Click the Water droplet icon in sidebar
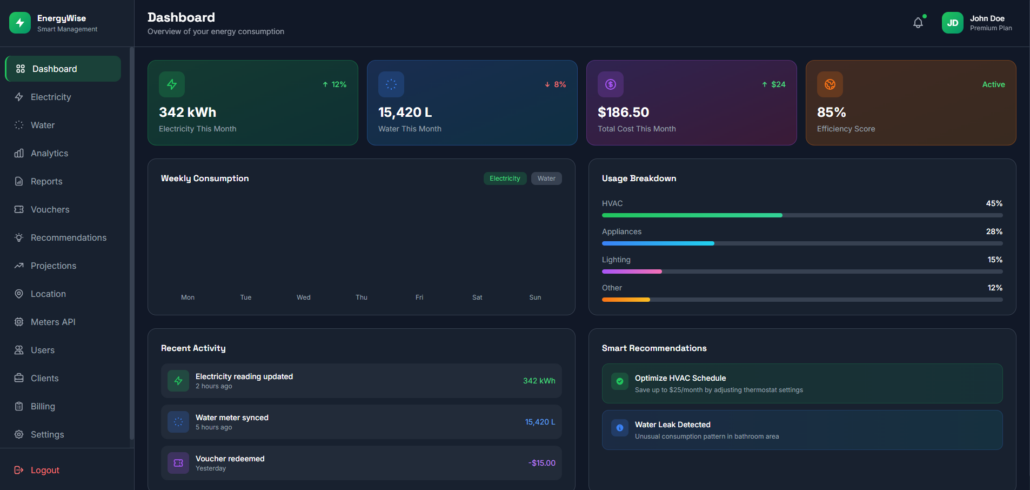Image resolution: width=1030 pixels, height=490 pixels. coord(19,125)
